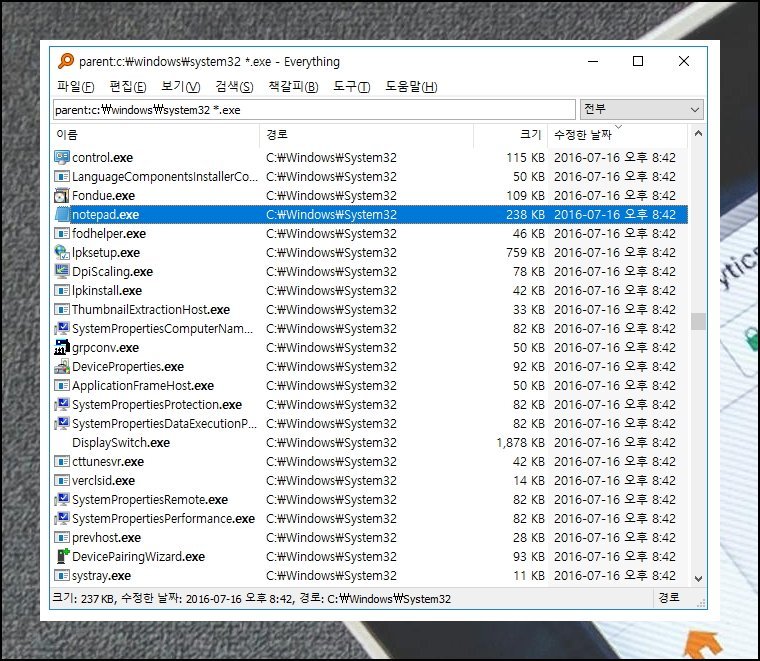Click the DevicePairingWizard.exe icon
Viewport: 760px width, 661px height.
pyautogui.click(x=62, y=556)
